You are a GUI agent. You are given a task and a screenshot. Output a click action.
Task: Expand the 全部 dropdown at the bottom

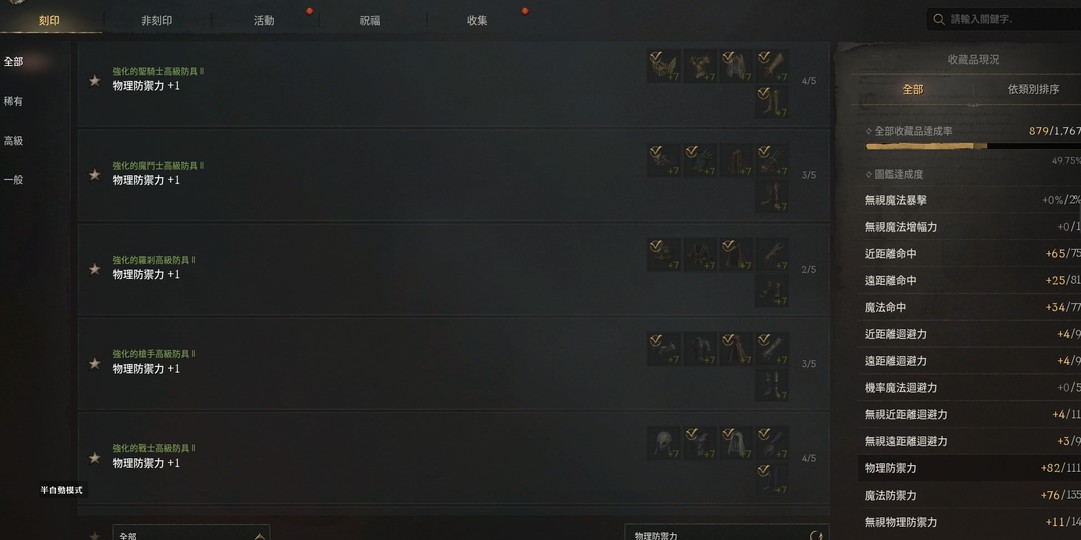pos(191,533)
